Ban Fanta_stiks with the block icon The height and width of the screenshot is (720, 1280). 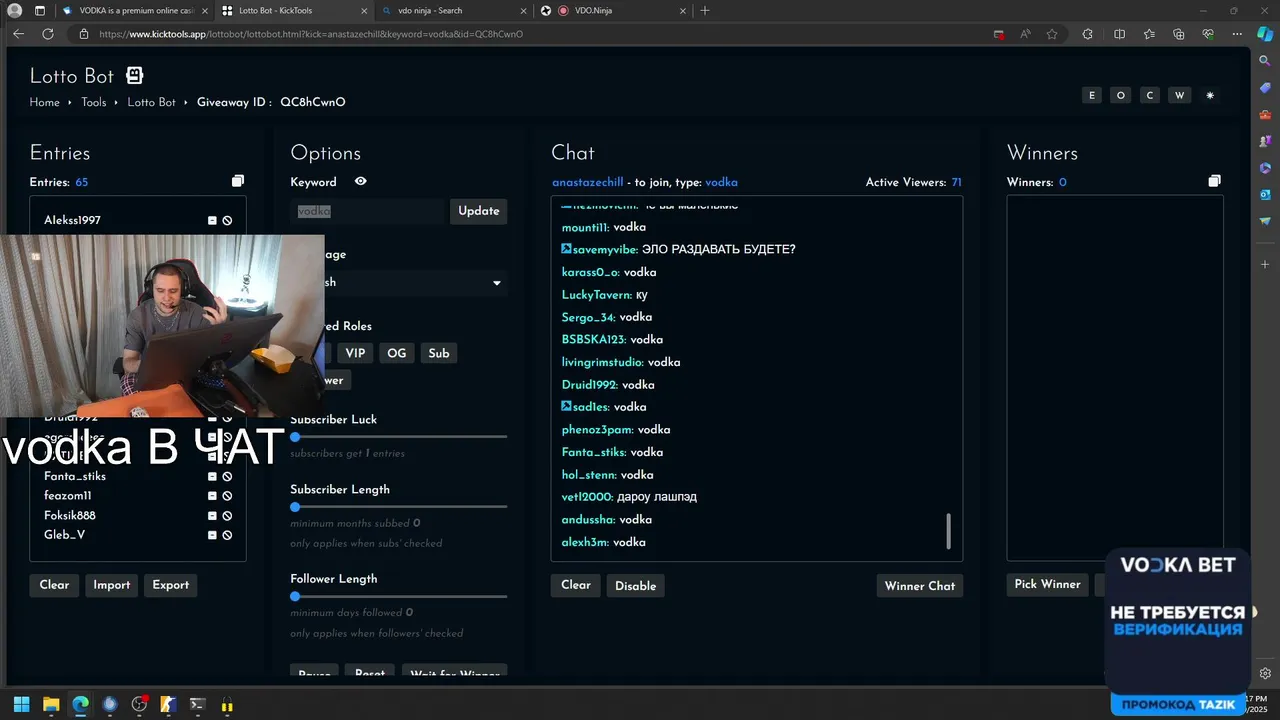[227, 476]
